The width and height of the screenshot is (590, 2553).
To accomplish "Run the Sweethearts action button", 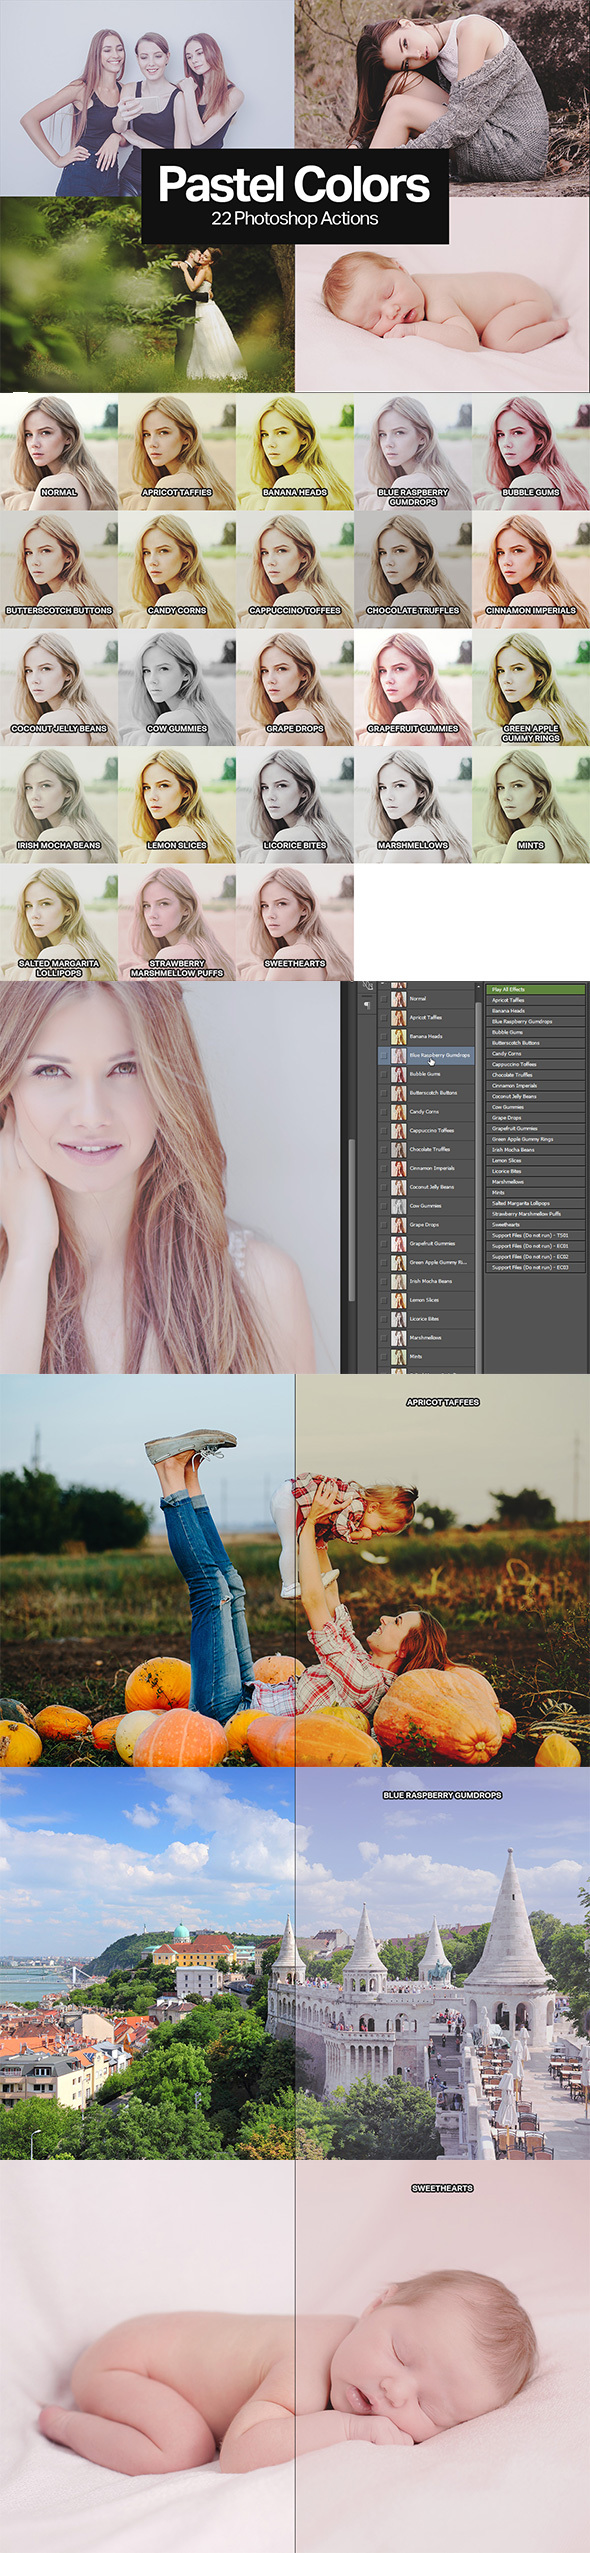I will (x=536, y=1224).
